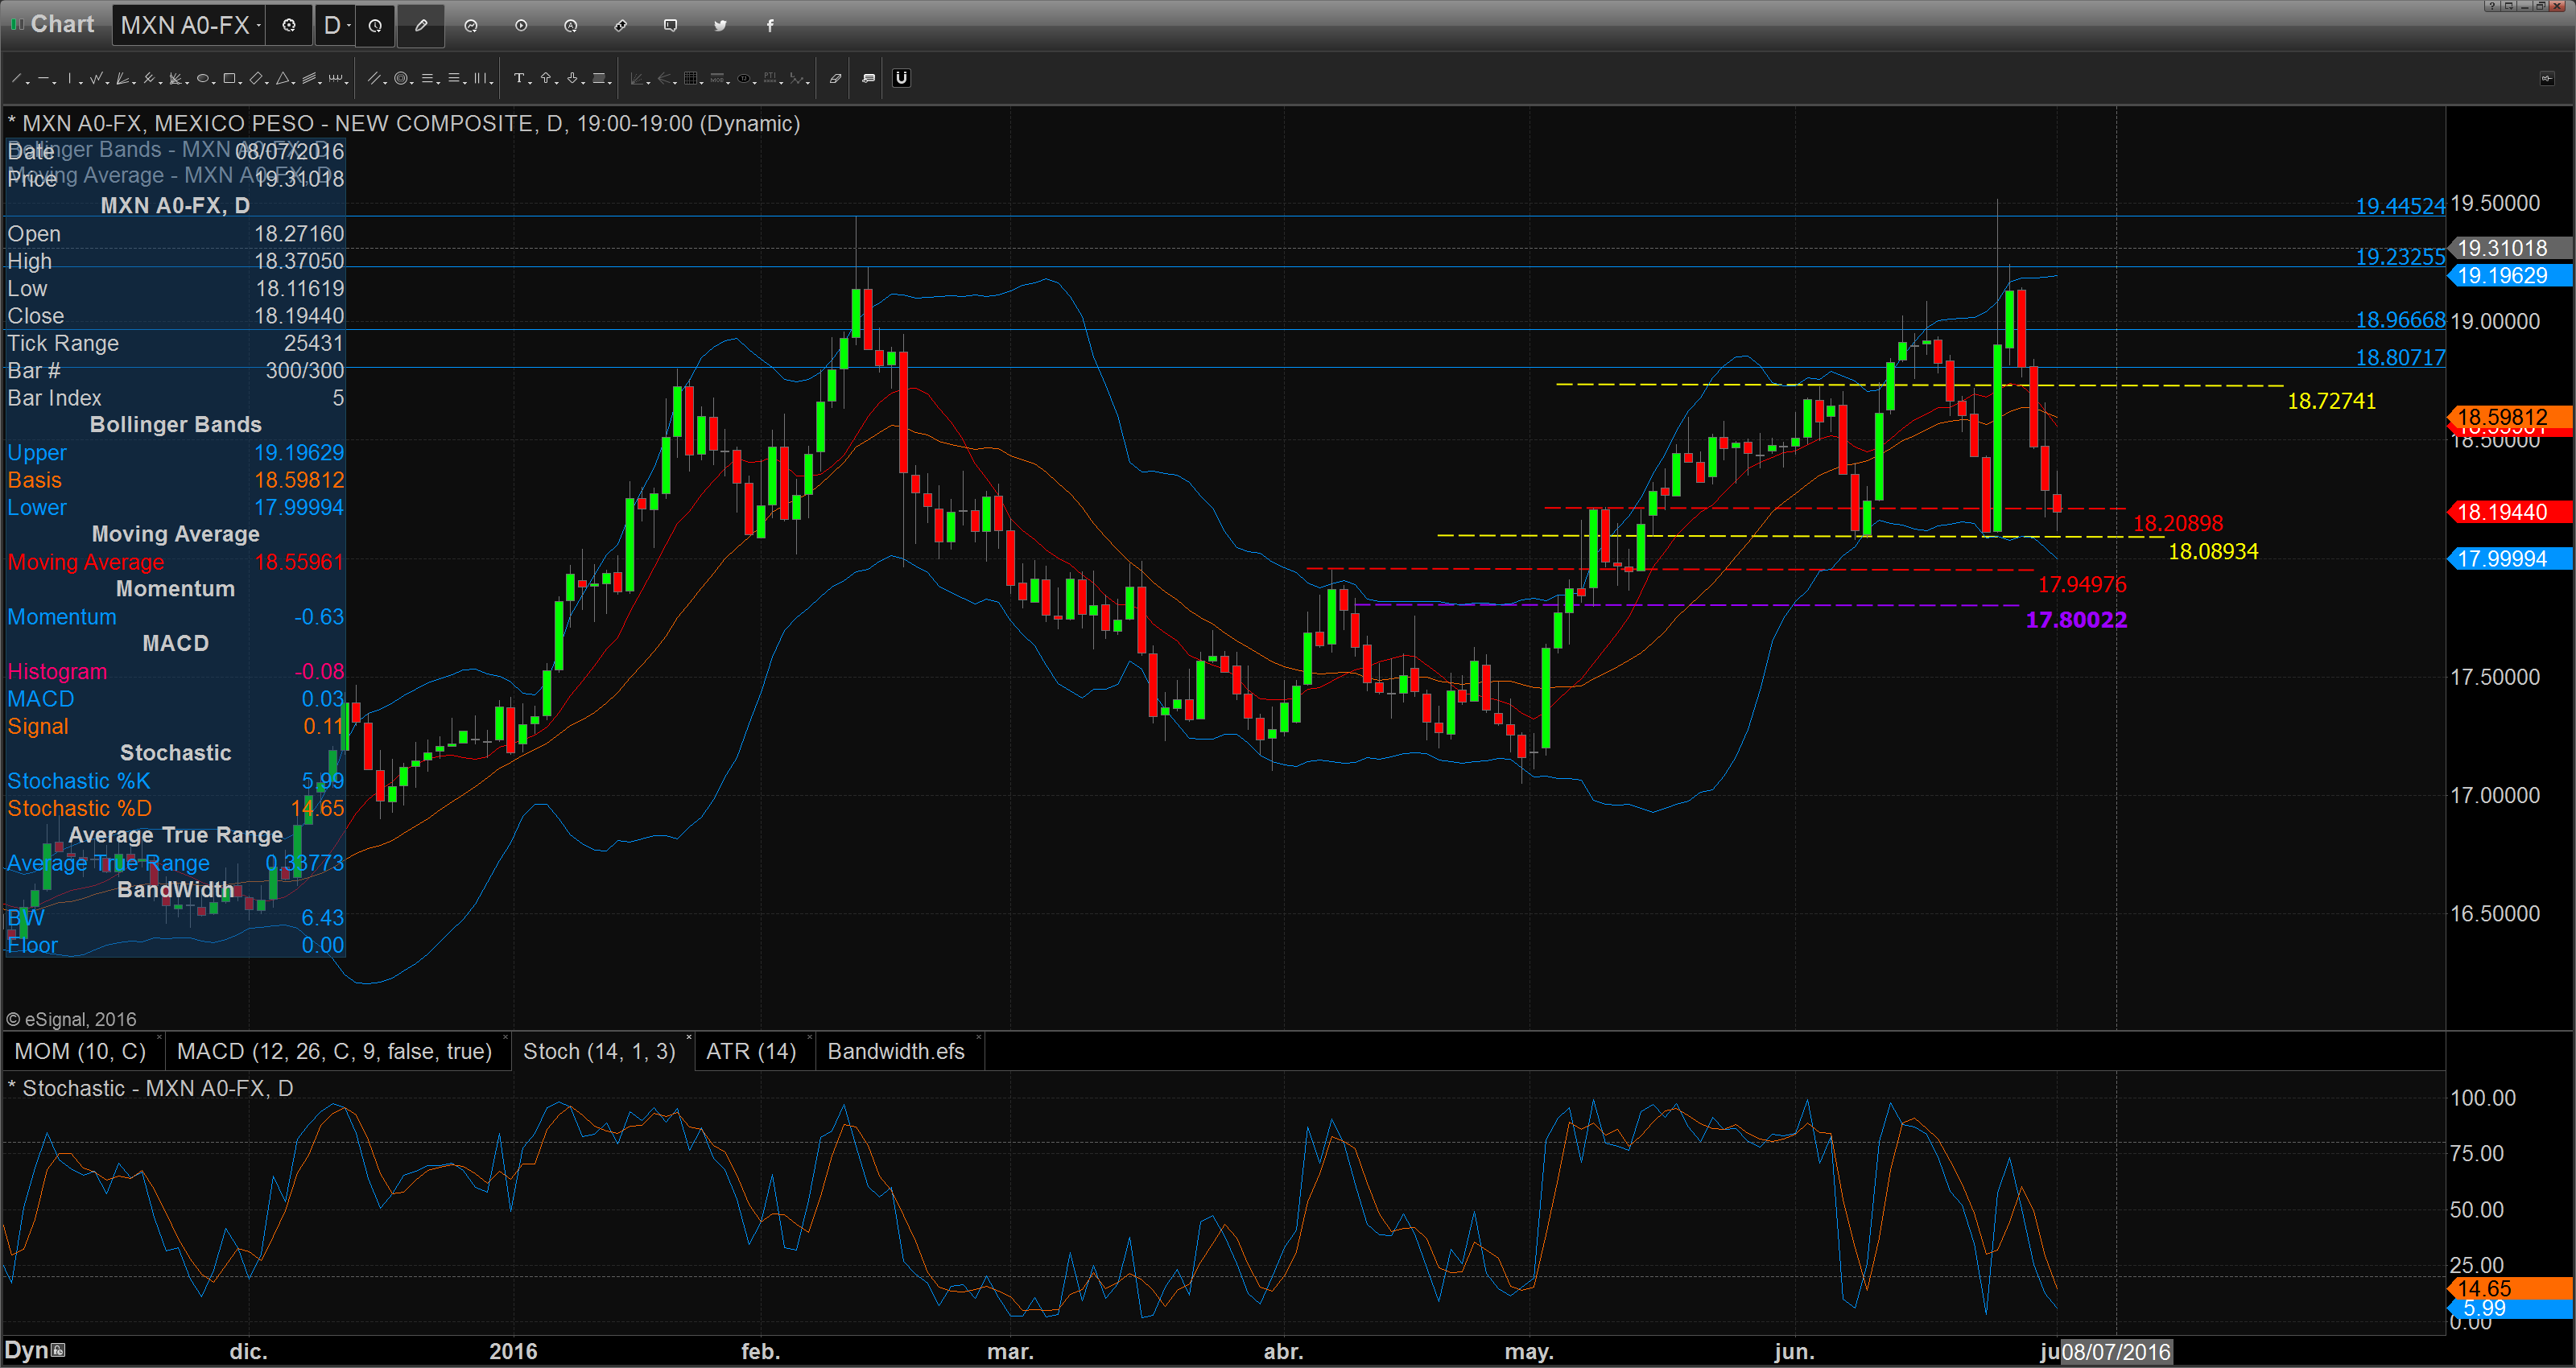
Task: Select the Andrews pitchfork tool
Action: coord(149,78)
